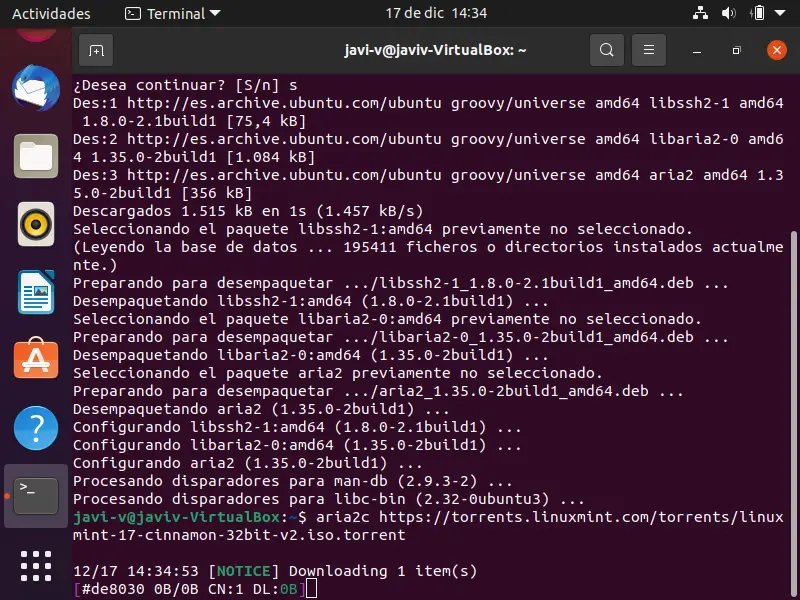The width and height of the screenshot is (800, 600).
Task: Click 'Seleccionando el paquete aria2' line
Action: [x=338, y=373]
